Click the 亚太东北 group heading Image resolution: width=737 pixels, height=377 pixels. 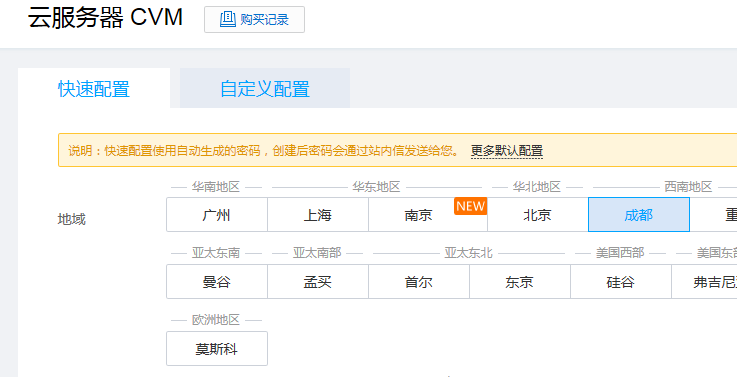click(x=469, y=253)
